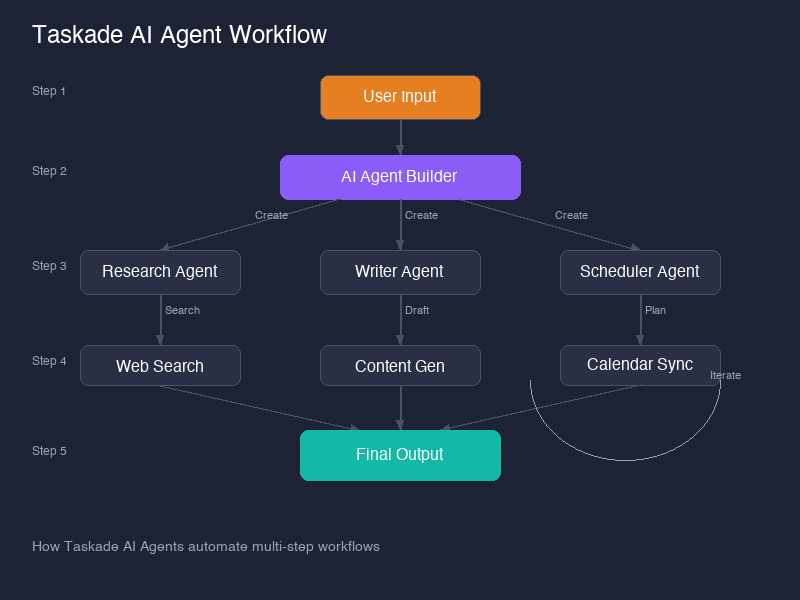Click the Create label above Research Agent
800x600 pixels.
270,215
